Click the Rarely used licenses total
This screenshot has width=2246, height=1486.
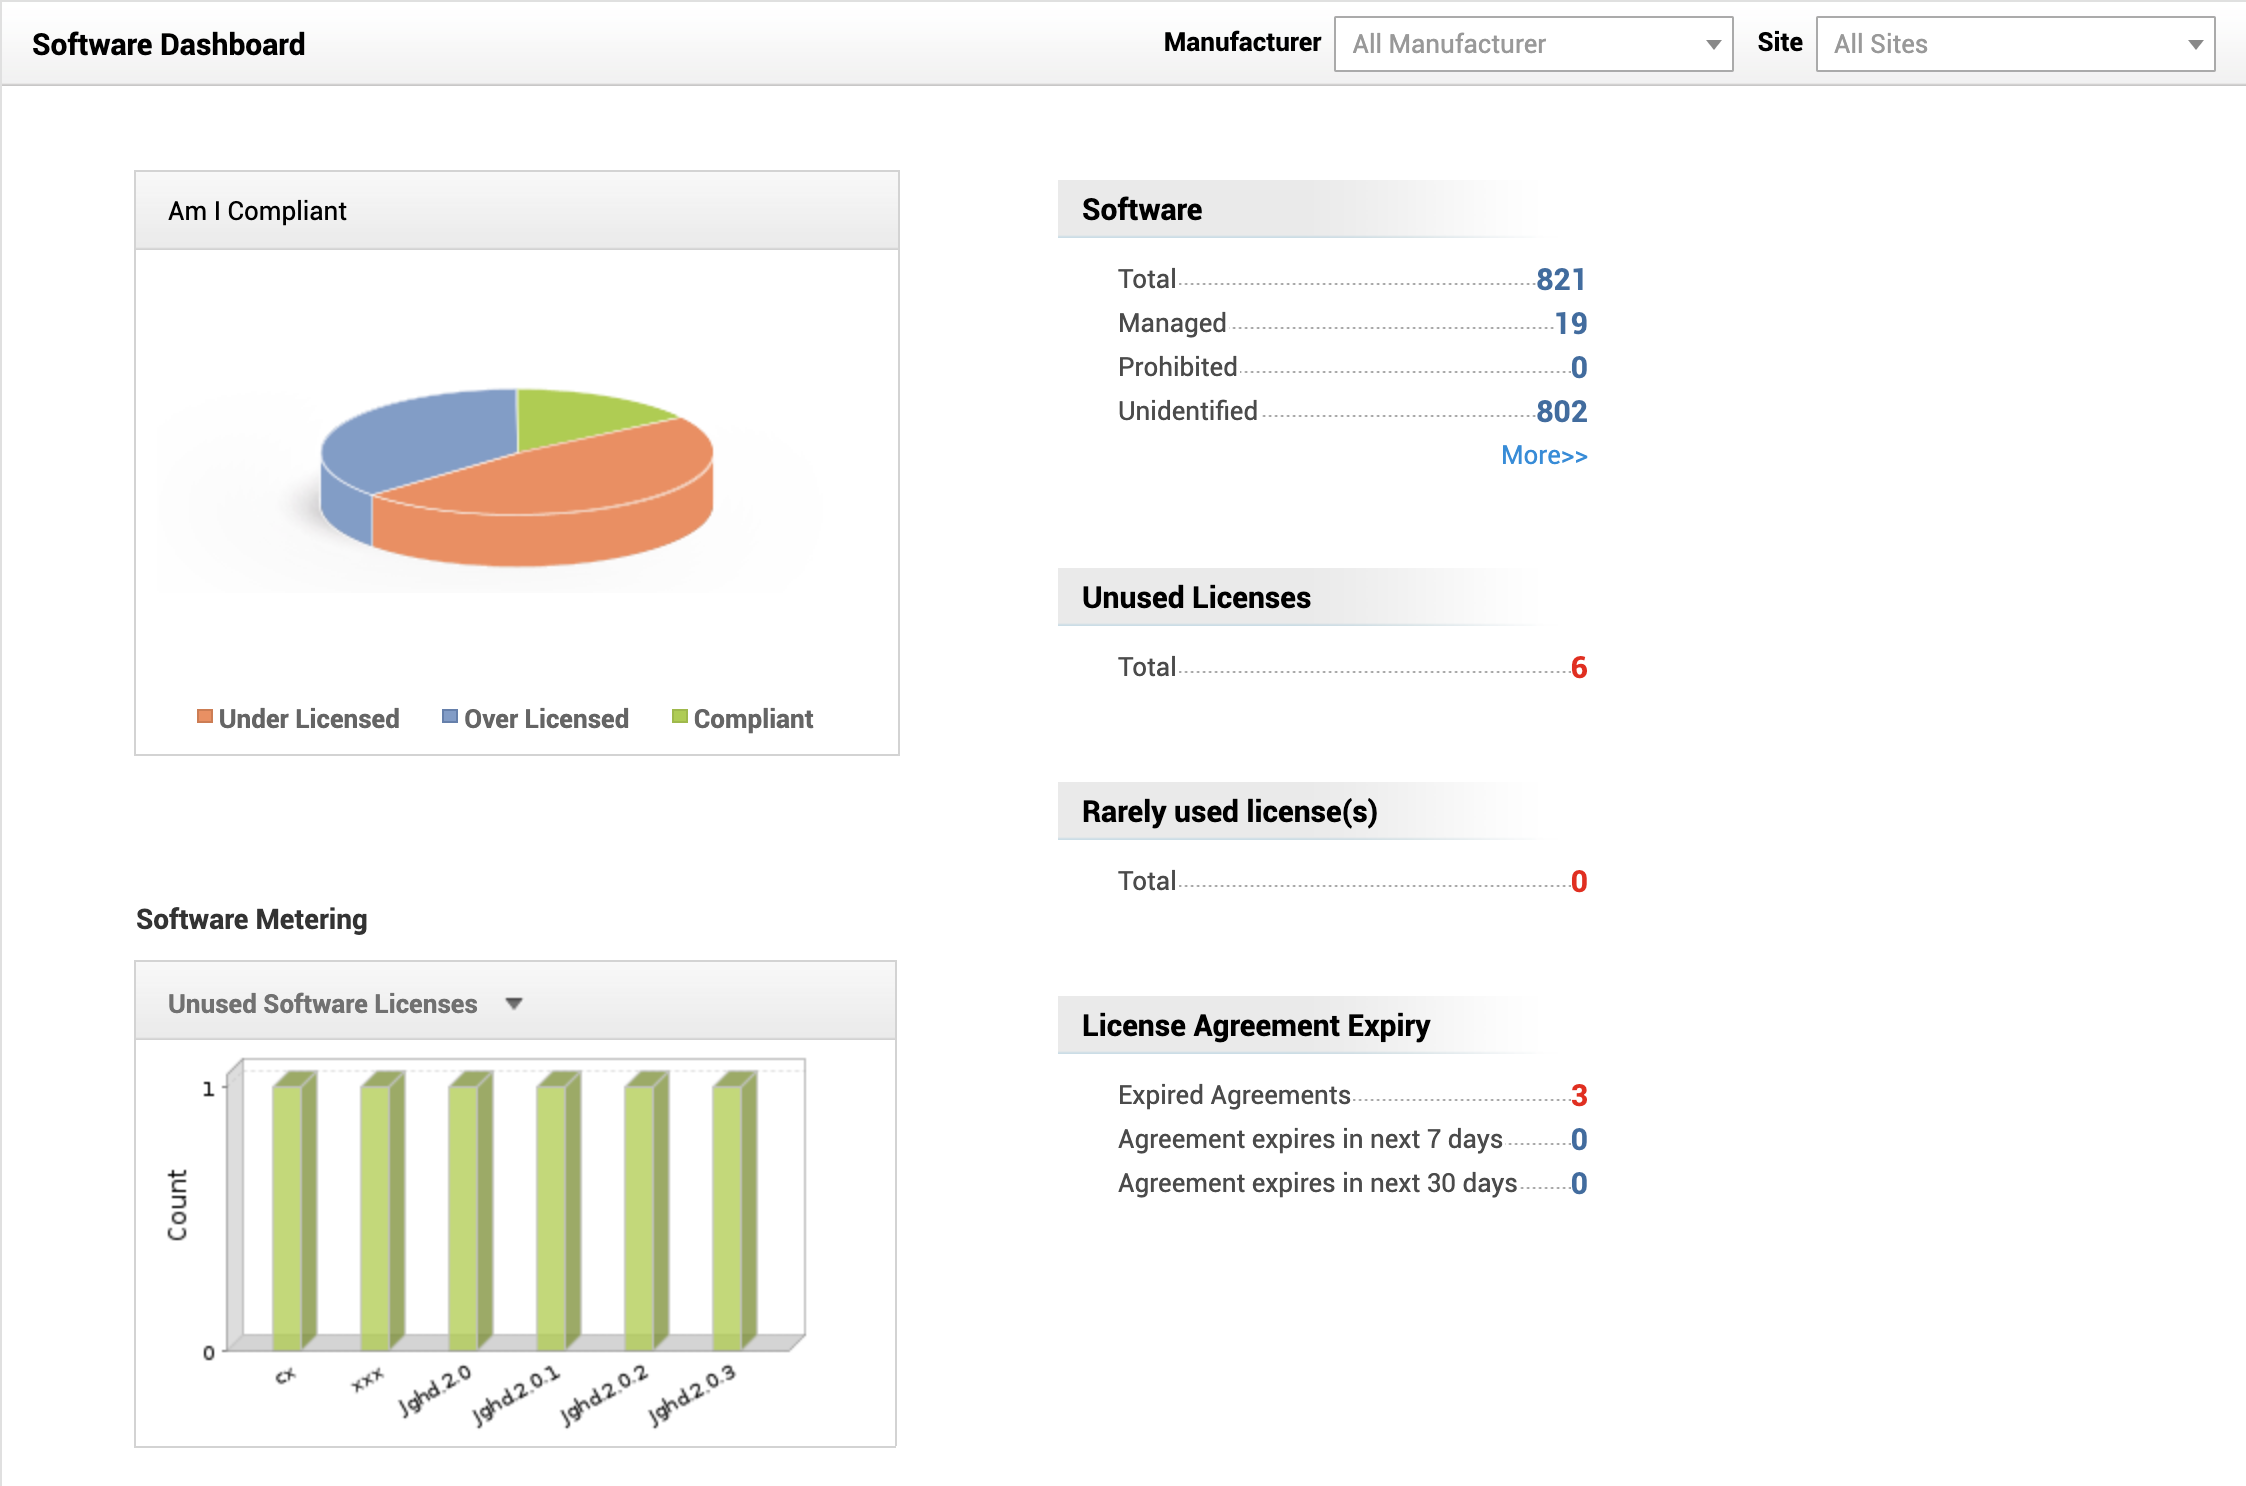[x=1577, y=881]
